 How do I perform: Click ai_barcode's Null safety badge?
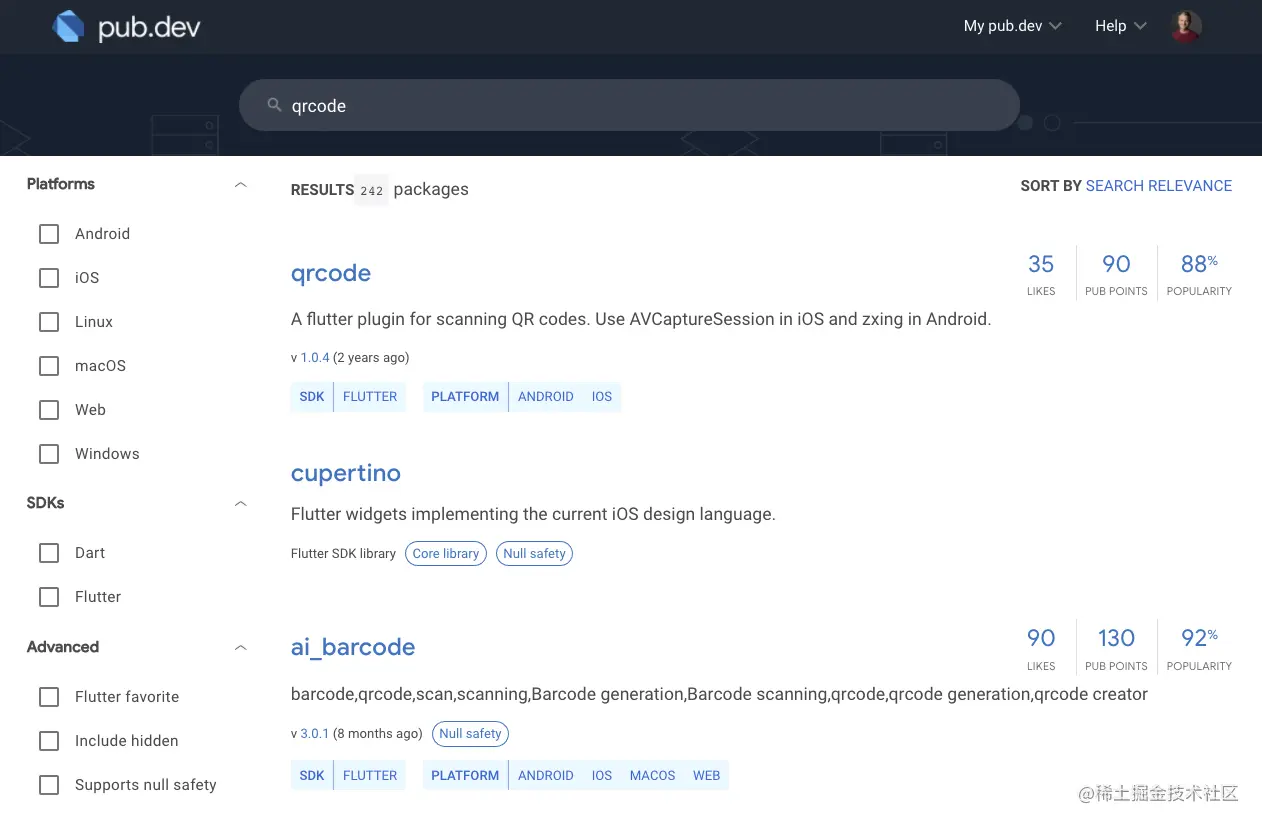pos(470,733)
